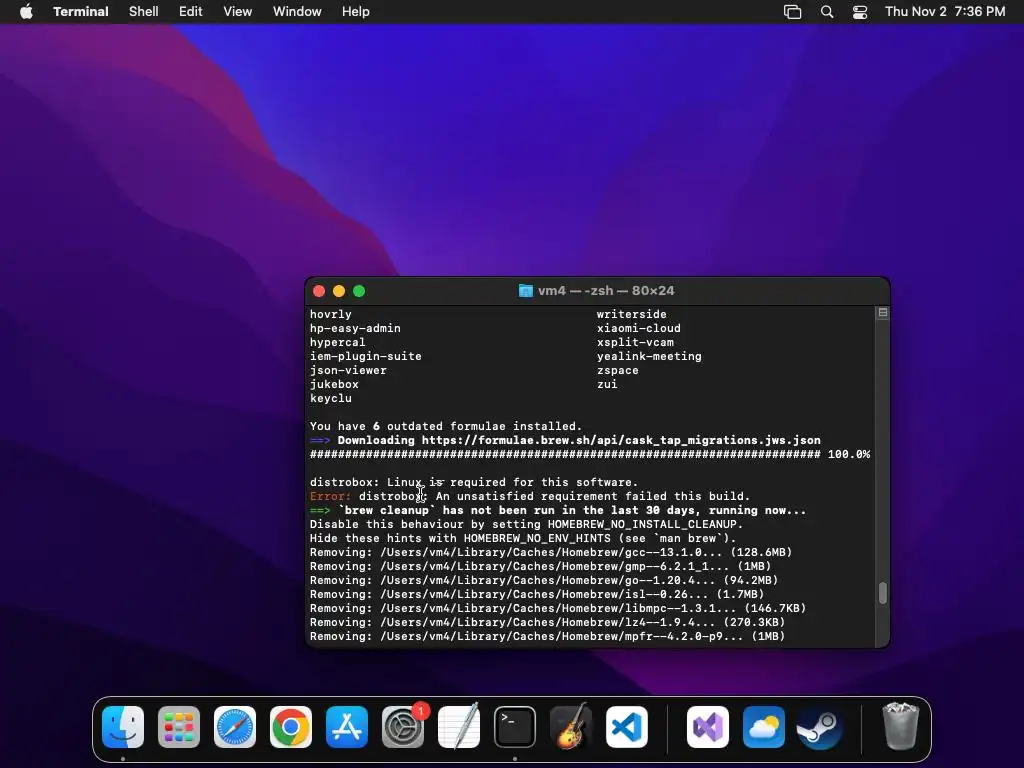The height and width of the screenshot is (768, 1024).
Task: Click the folder proxy icon in Terminal title
Action: pyautogui.click(x=525, y=291)
